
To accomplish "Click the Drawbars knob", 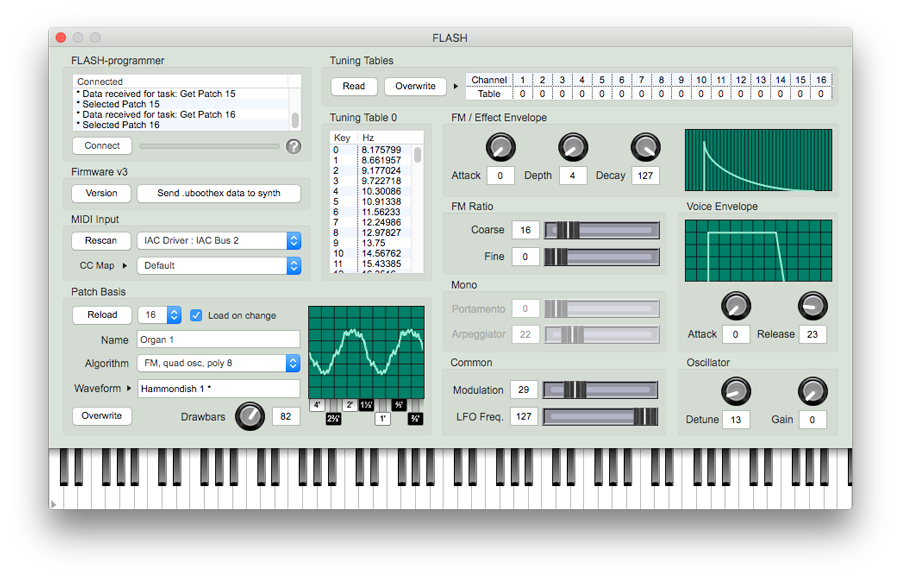I will tap(249, 415).
